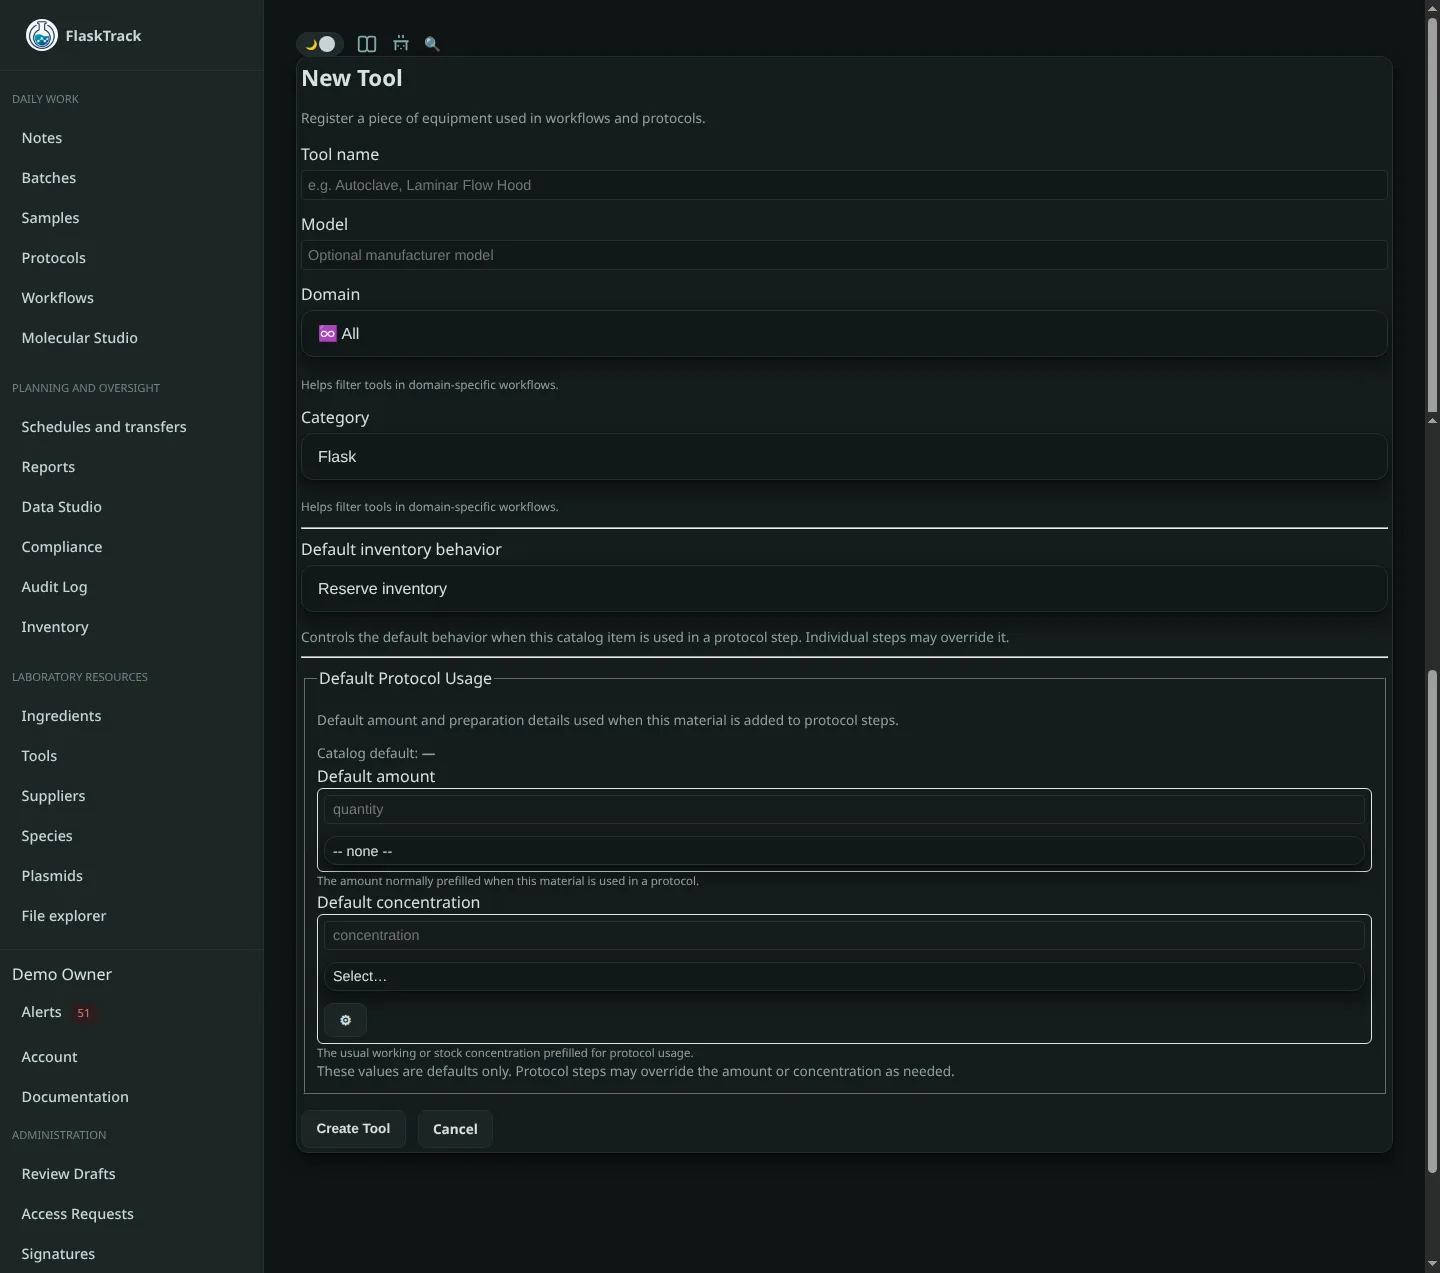Image resolution: width=1440 pixels, height=1273 pixels.
Task: Open the amount unit dropdown showing none
Action: coord(844,851)
